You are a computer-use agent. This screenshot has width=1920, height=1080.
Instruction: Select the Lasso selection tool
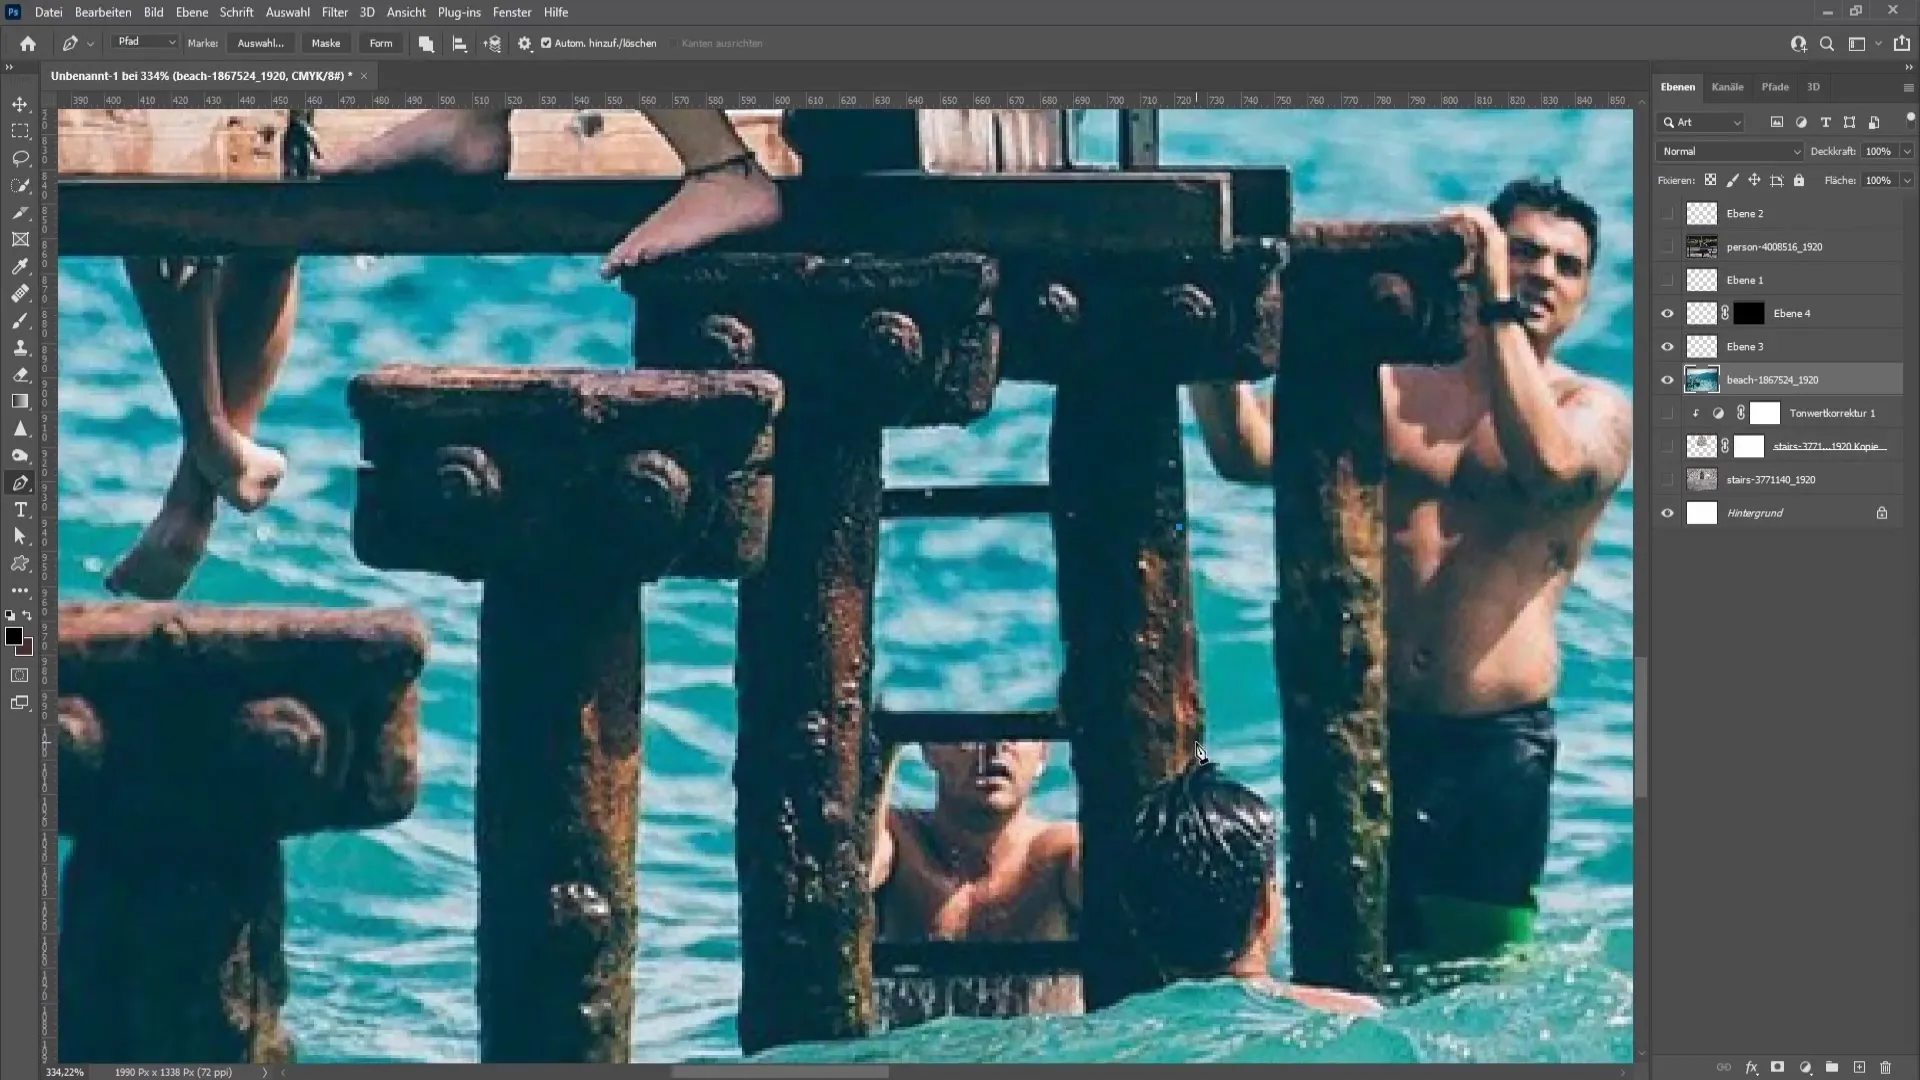20,158
